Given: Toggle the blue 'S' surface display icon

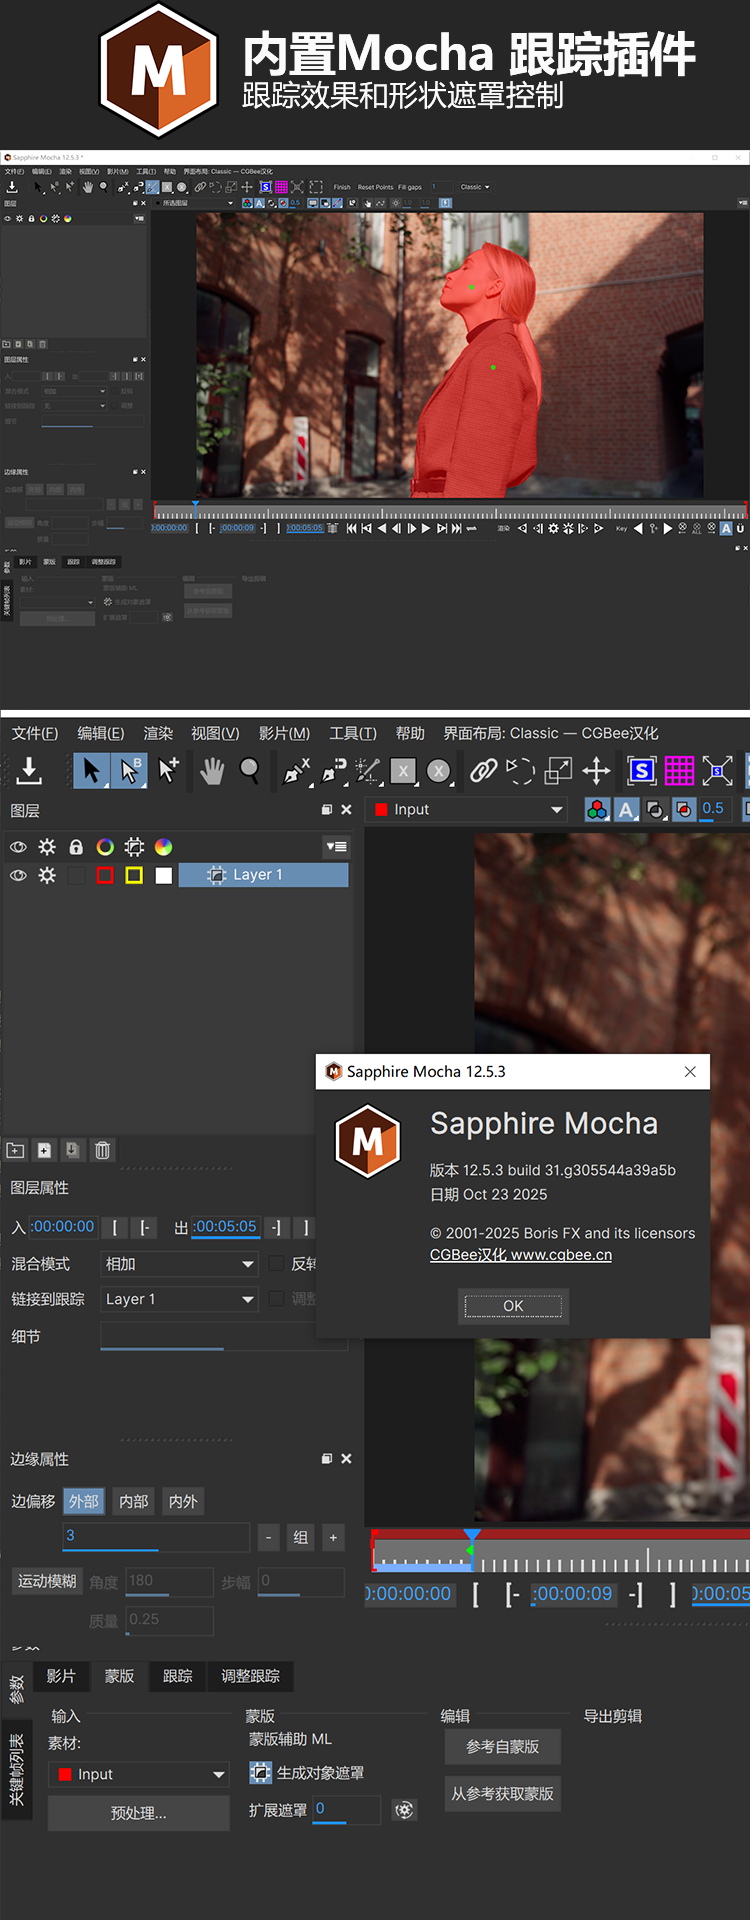Looking at the screenshot, I should pyautogui.click(x=642, y=770).
